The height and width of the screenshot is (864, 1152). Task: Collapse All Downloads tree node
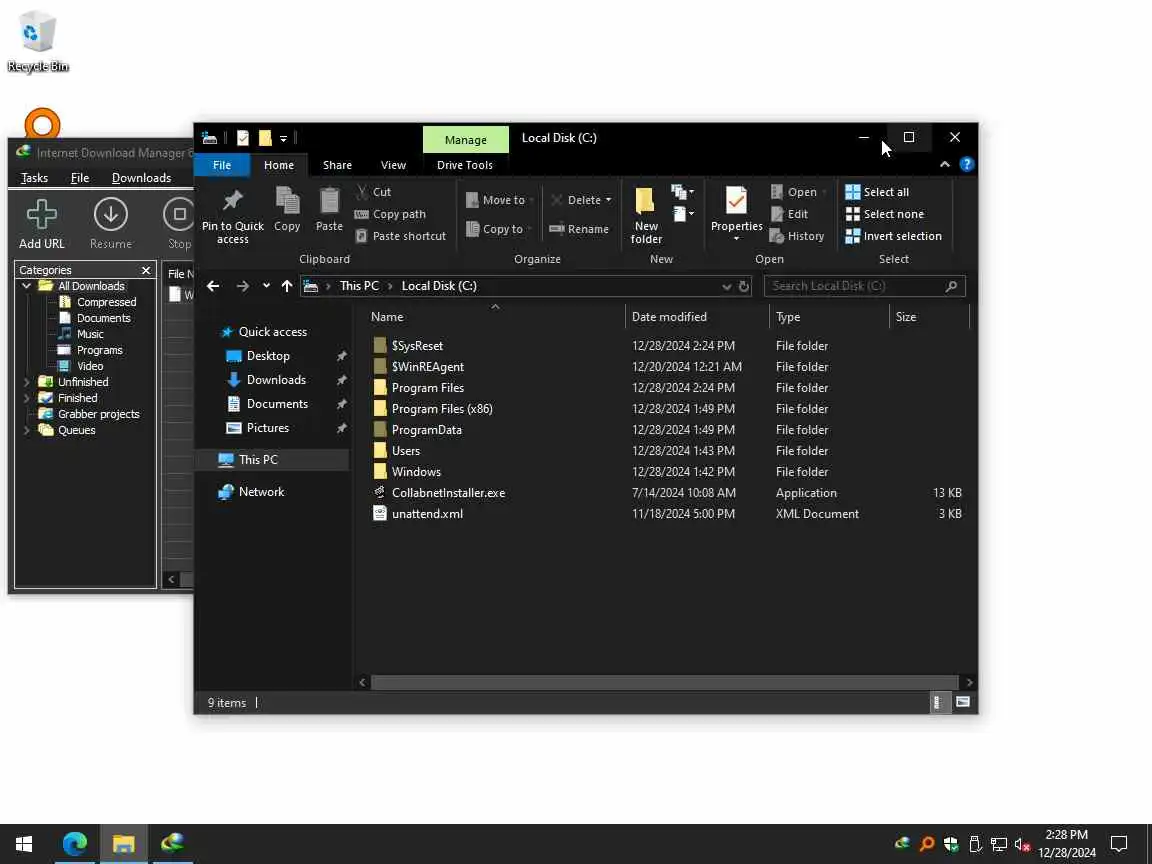pyautogui.click(x=26, y=286)
